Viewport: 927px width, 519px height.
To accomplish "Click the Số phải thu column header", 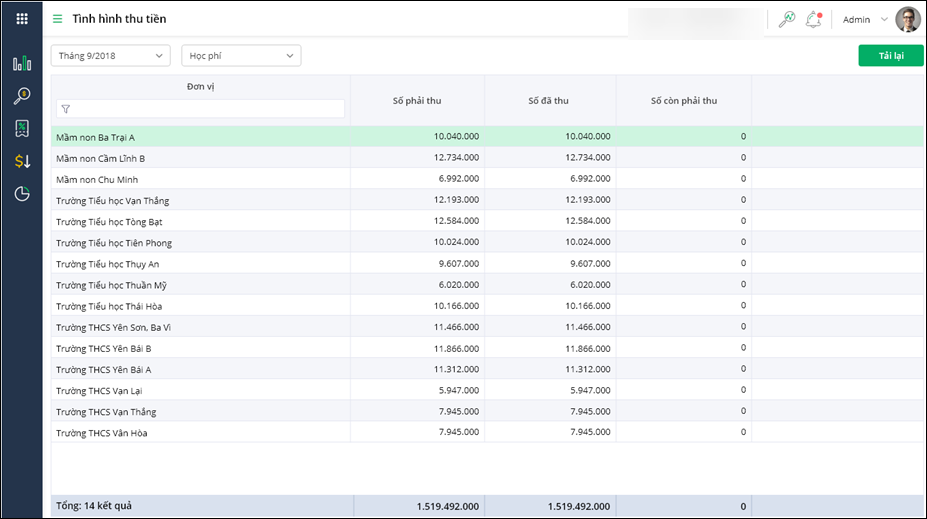I will tap(418, 100).
